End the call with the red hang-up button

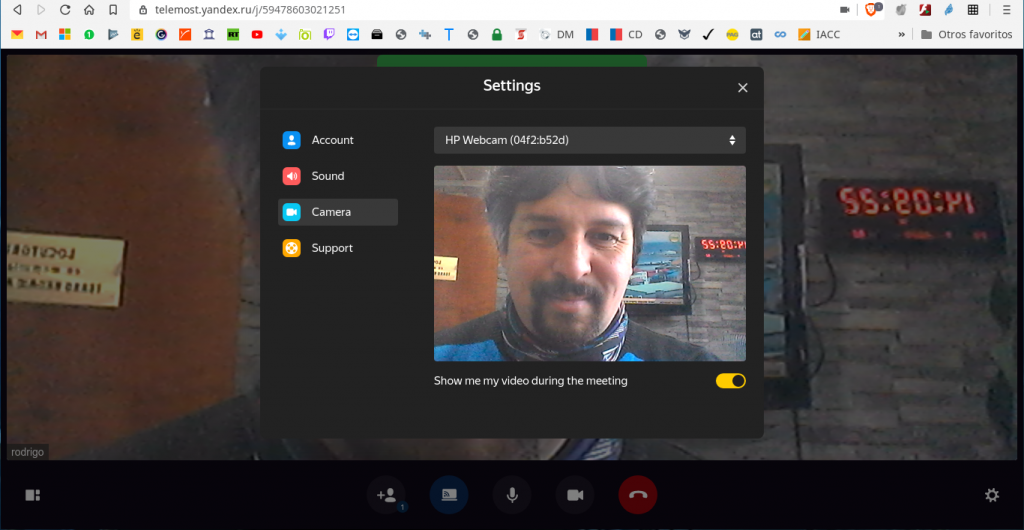(638, 495)
